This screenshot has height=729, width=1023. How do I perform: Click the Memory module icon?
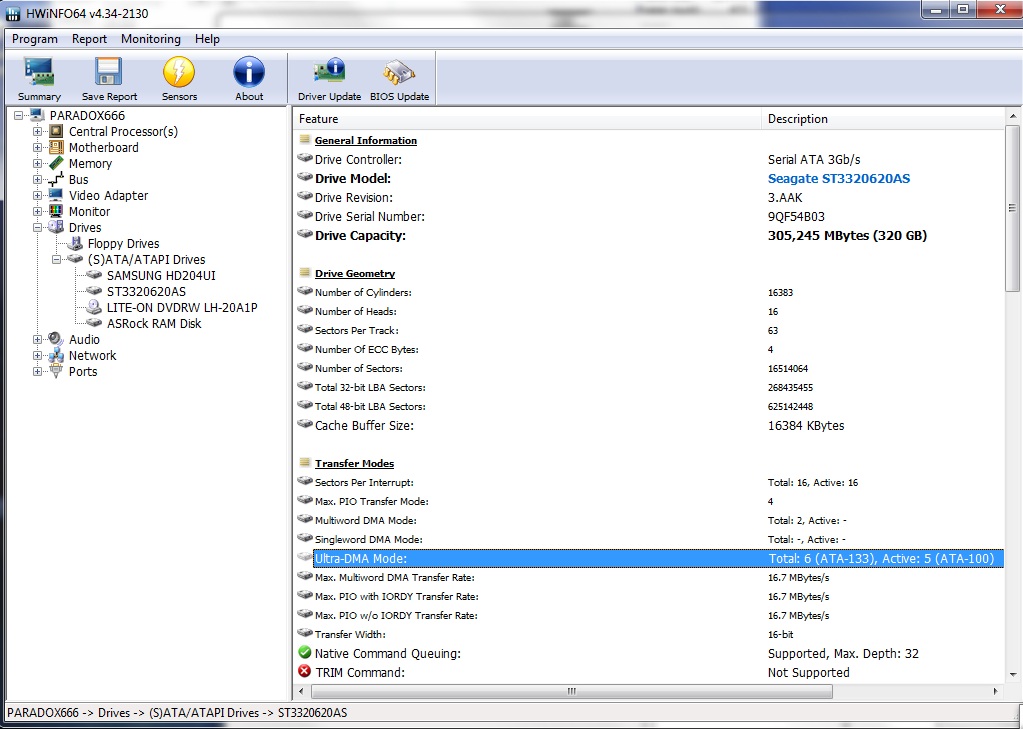[x=57, y=163]
